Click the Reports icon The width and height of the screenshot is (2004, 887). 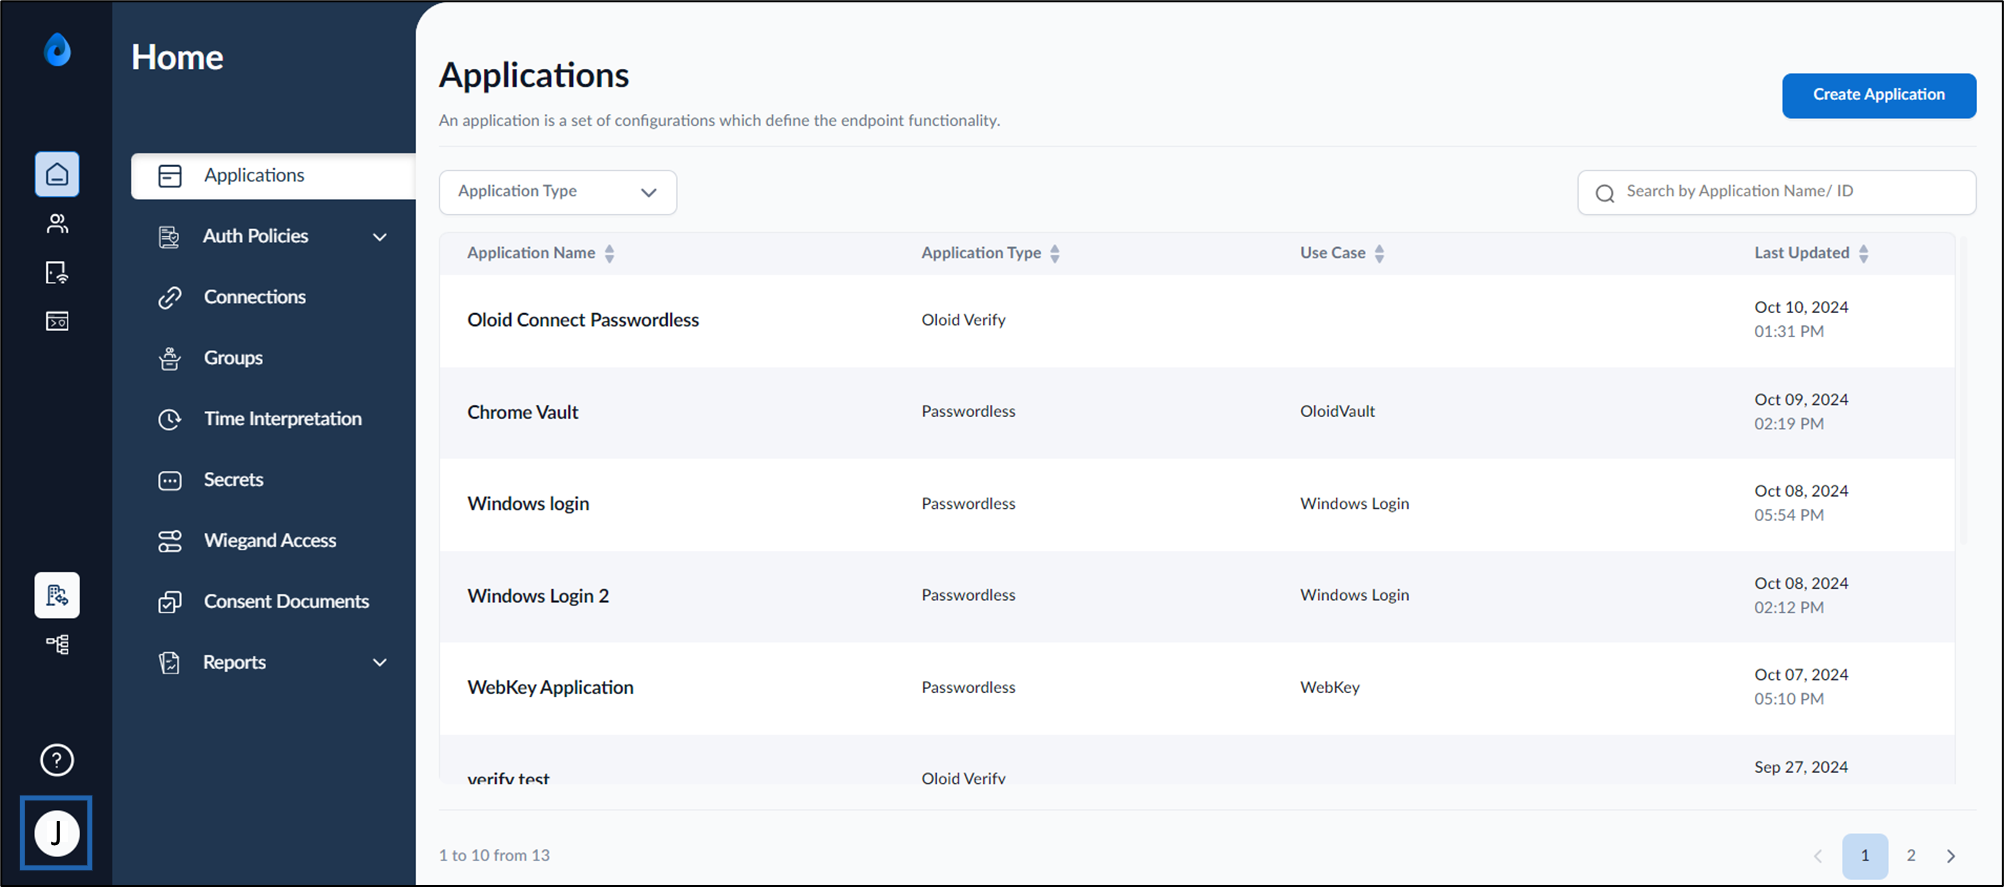click(x=169, y=663)
